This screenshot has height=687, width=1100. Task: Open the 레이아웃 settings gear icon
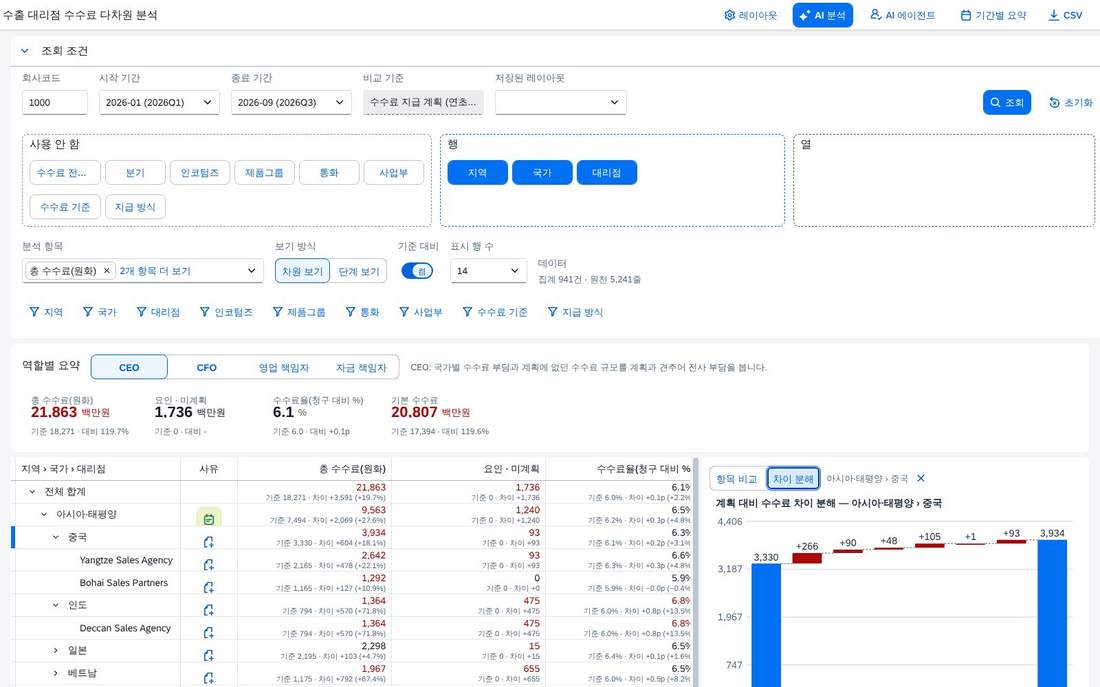pyautogui.click(x=730, y=15)
